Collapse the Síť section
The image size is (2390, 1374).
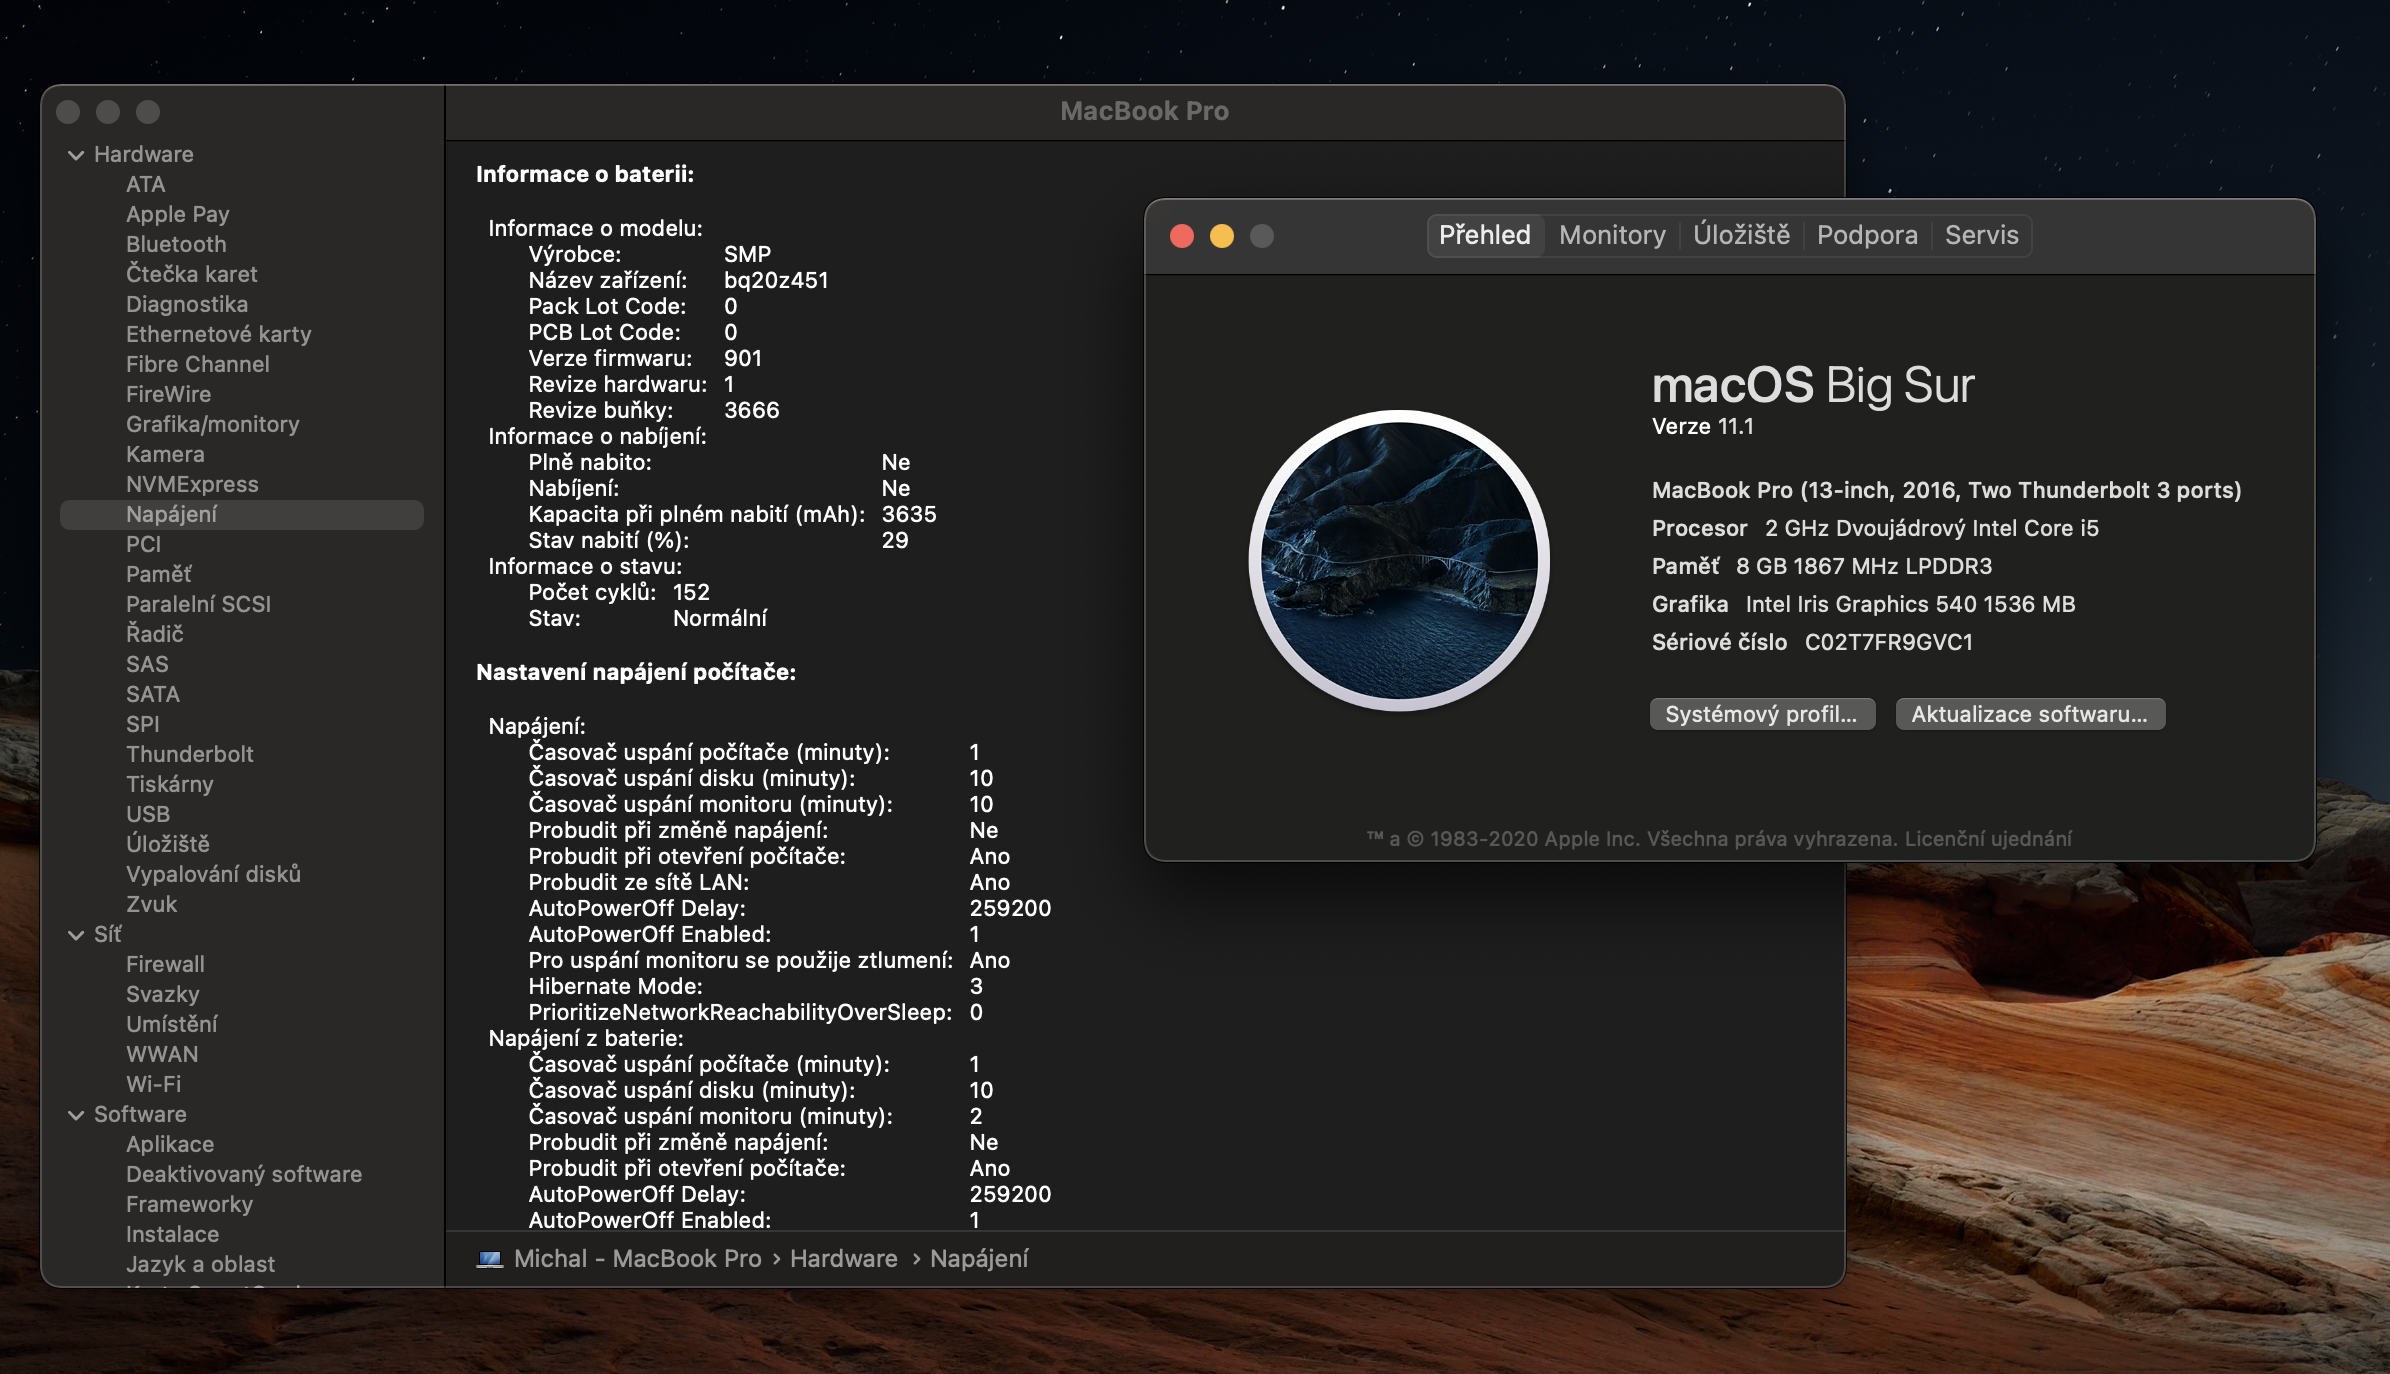pyautogui.click(x=76, y=935)
